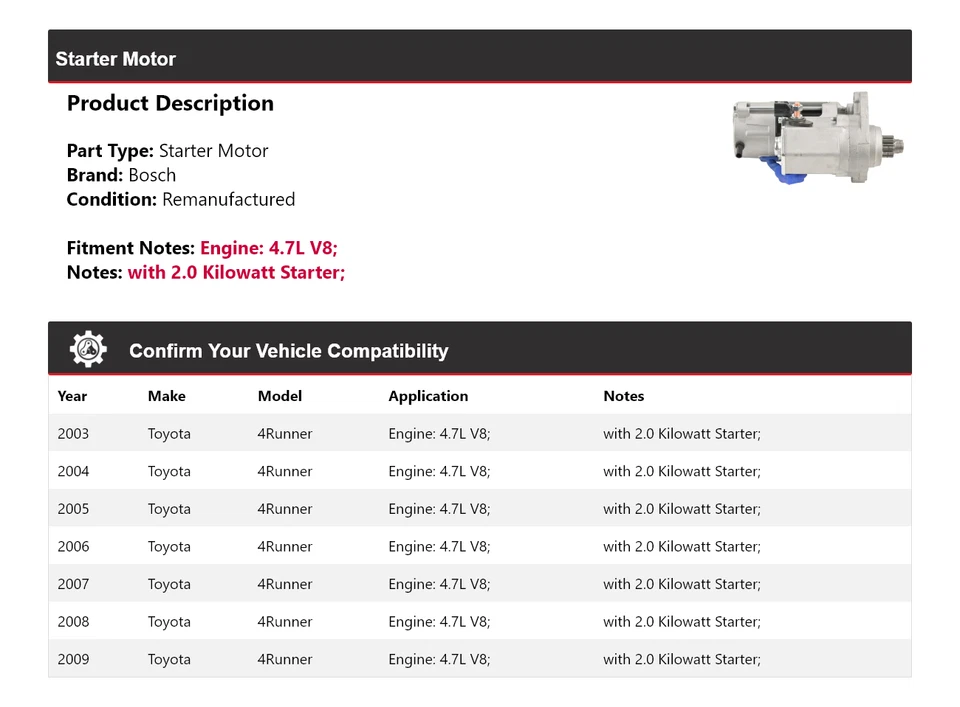Click the Year column header

[72, 396]
